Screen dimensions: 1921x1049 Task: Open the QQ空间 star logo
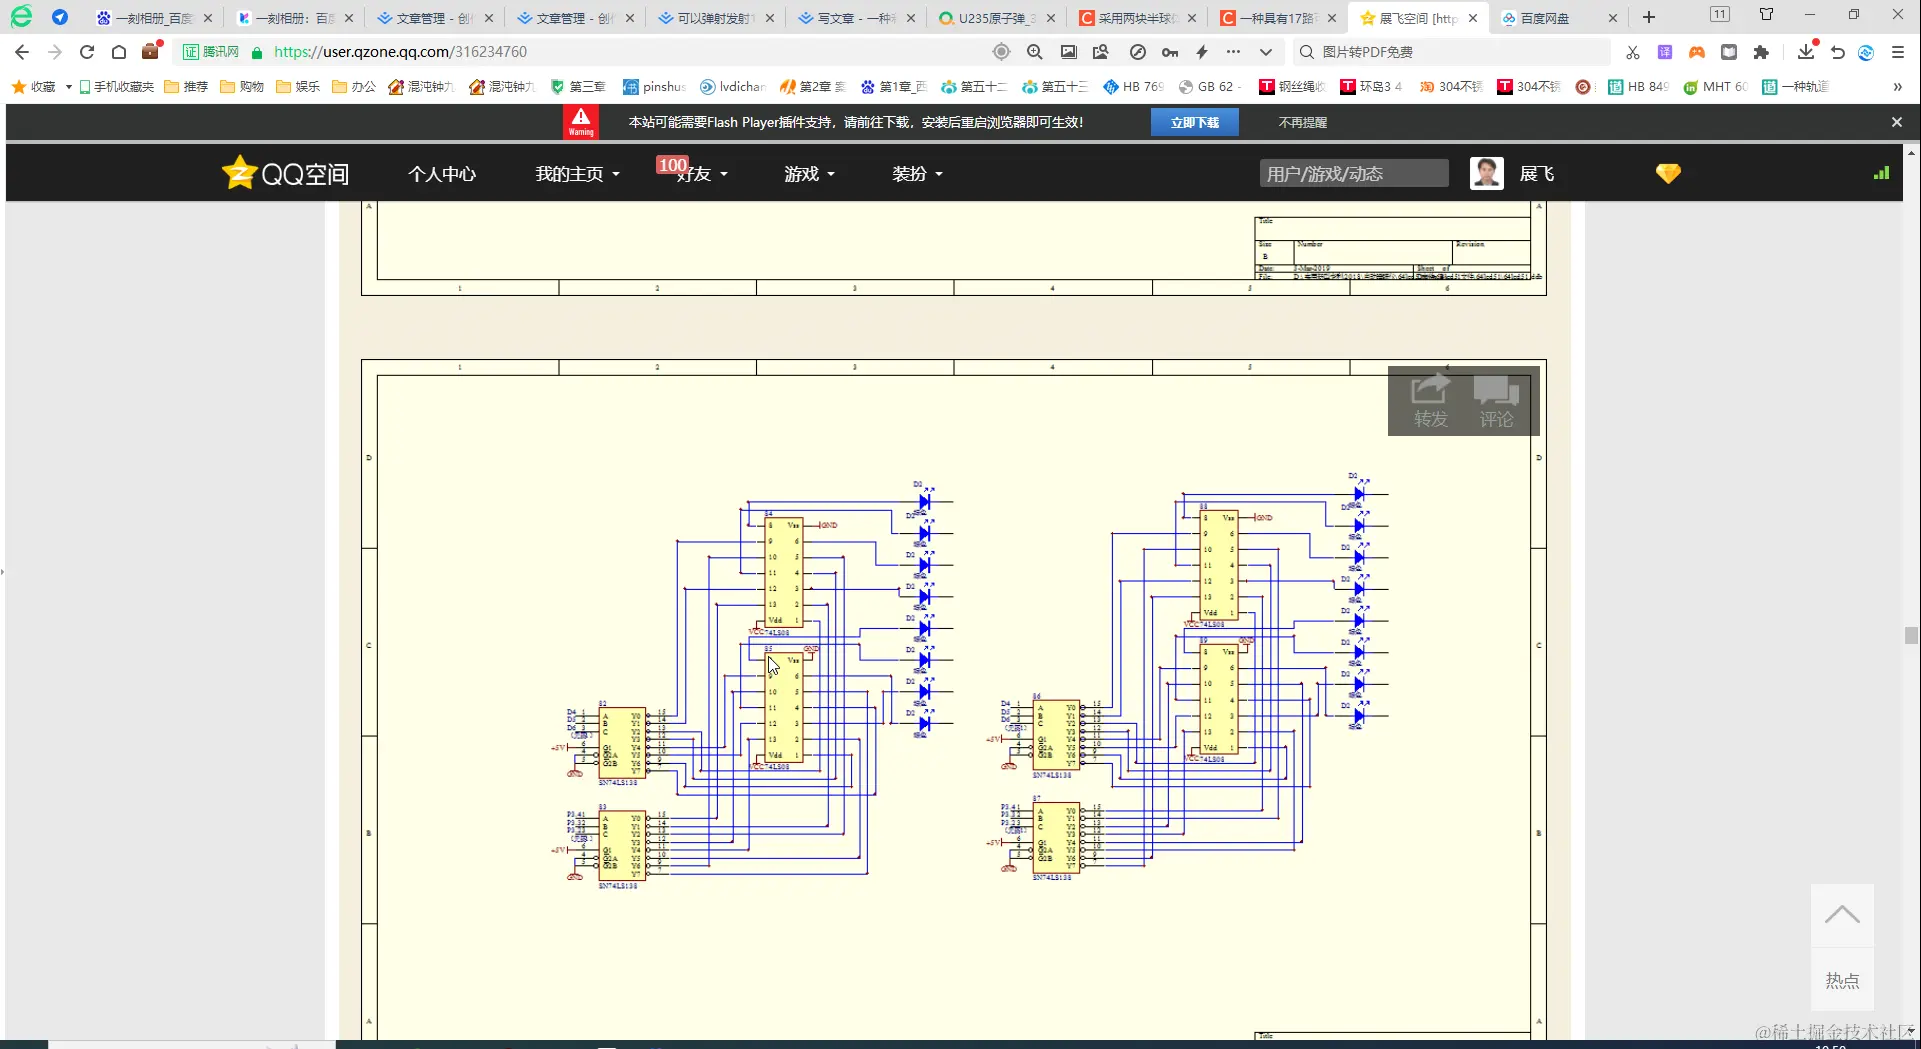pos(240,173)
